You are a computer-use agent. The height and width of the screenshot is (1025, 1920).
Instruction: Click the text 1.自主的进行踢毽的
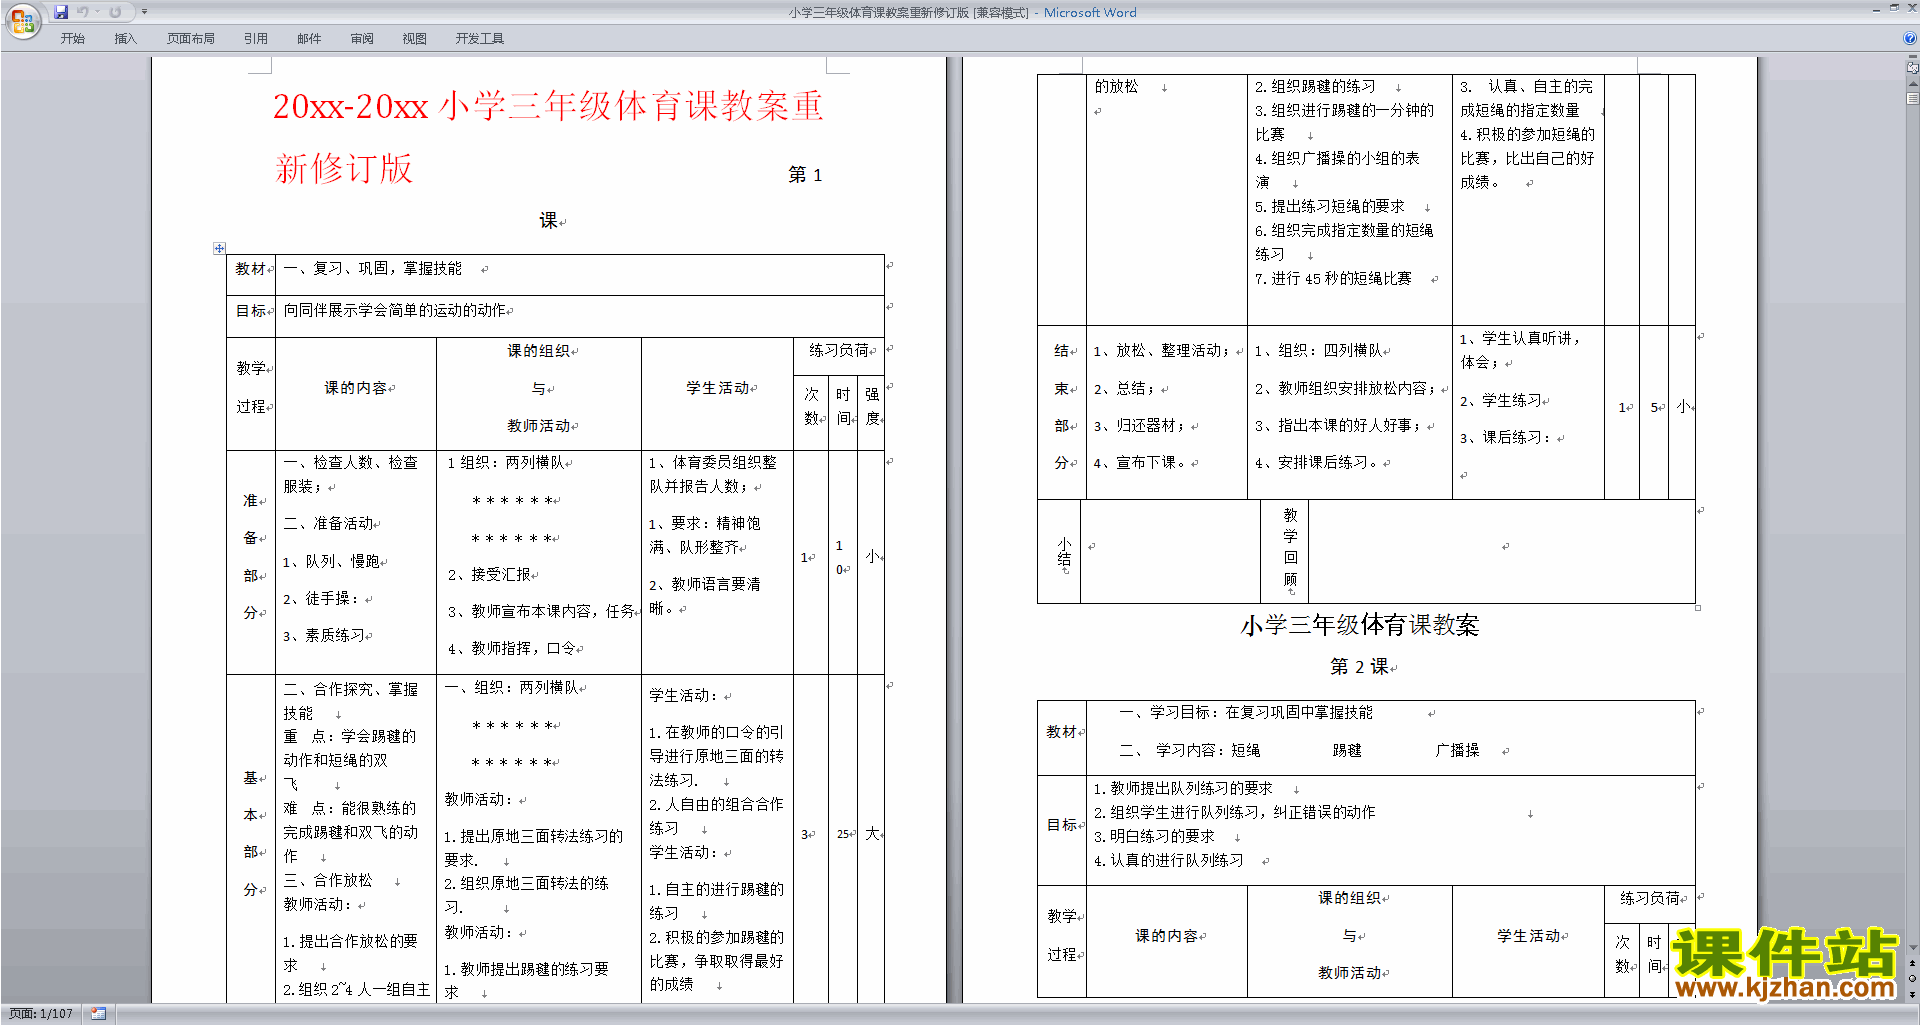click(x=716, y=889)
